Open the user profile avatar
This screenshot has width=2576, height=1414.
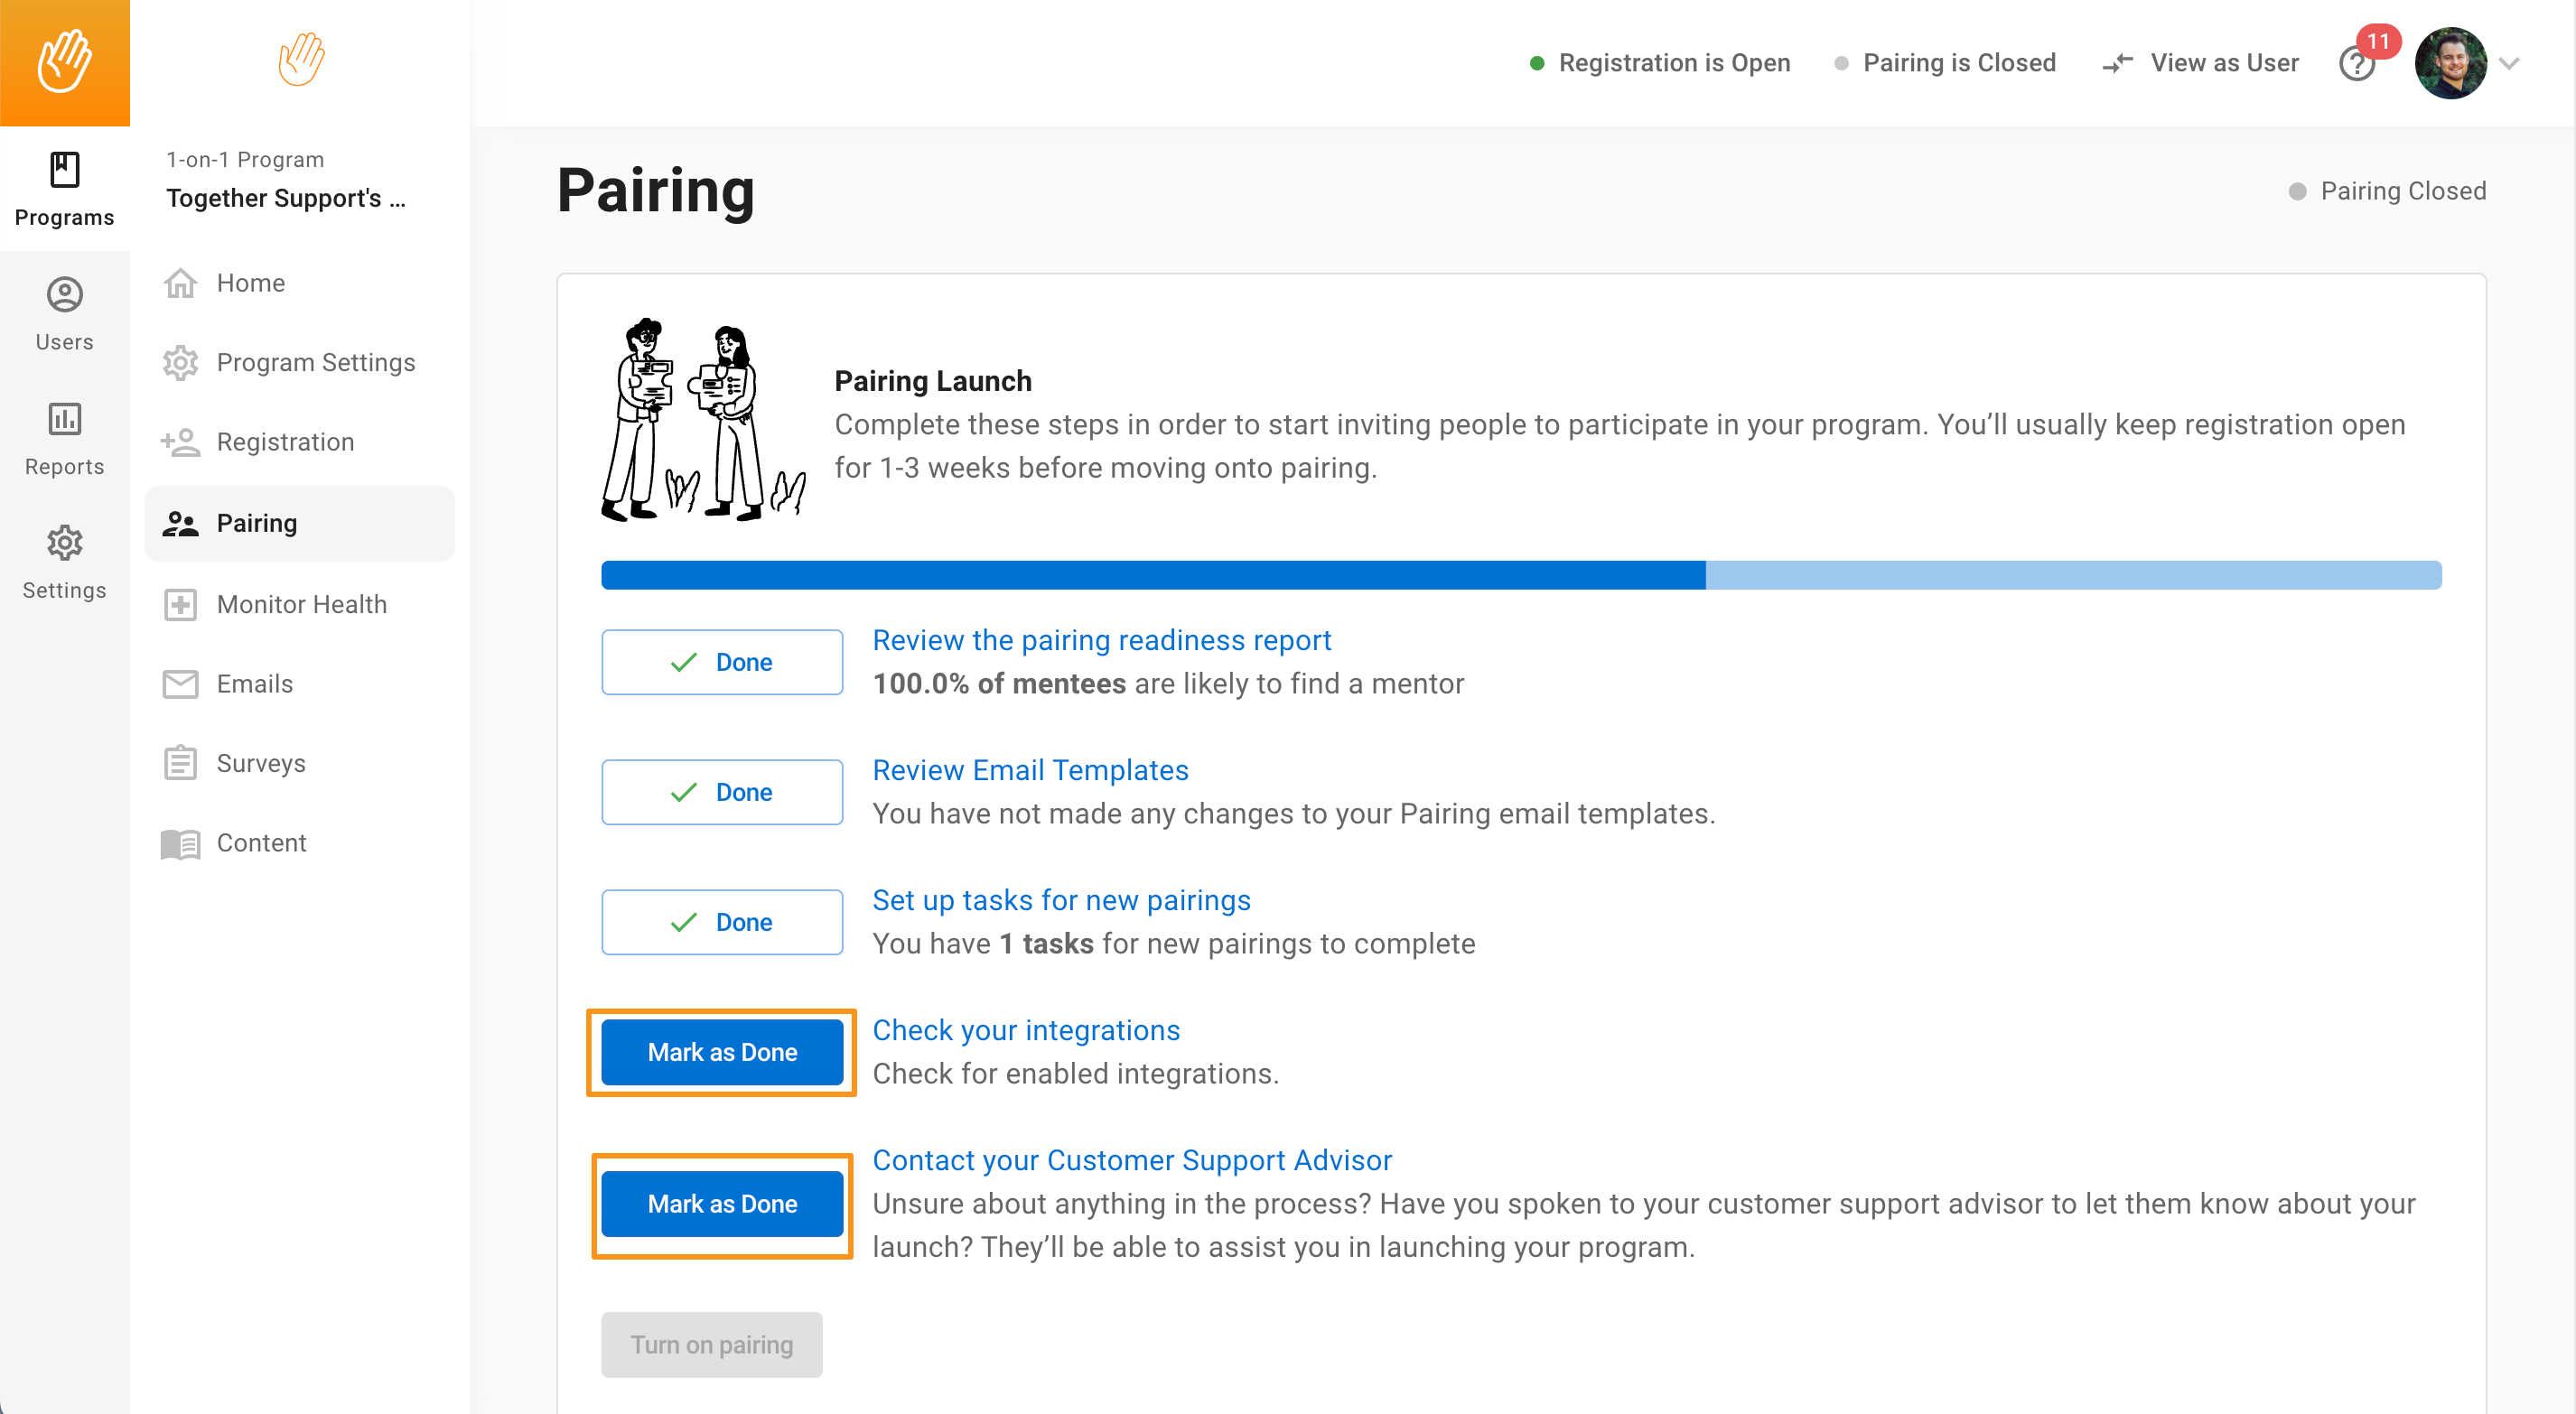coord(2451,63)
